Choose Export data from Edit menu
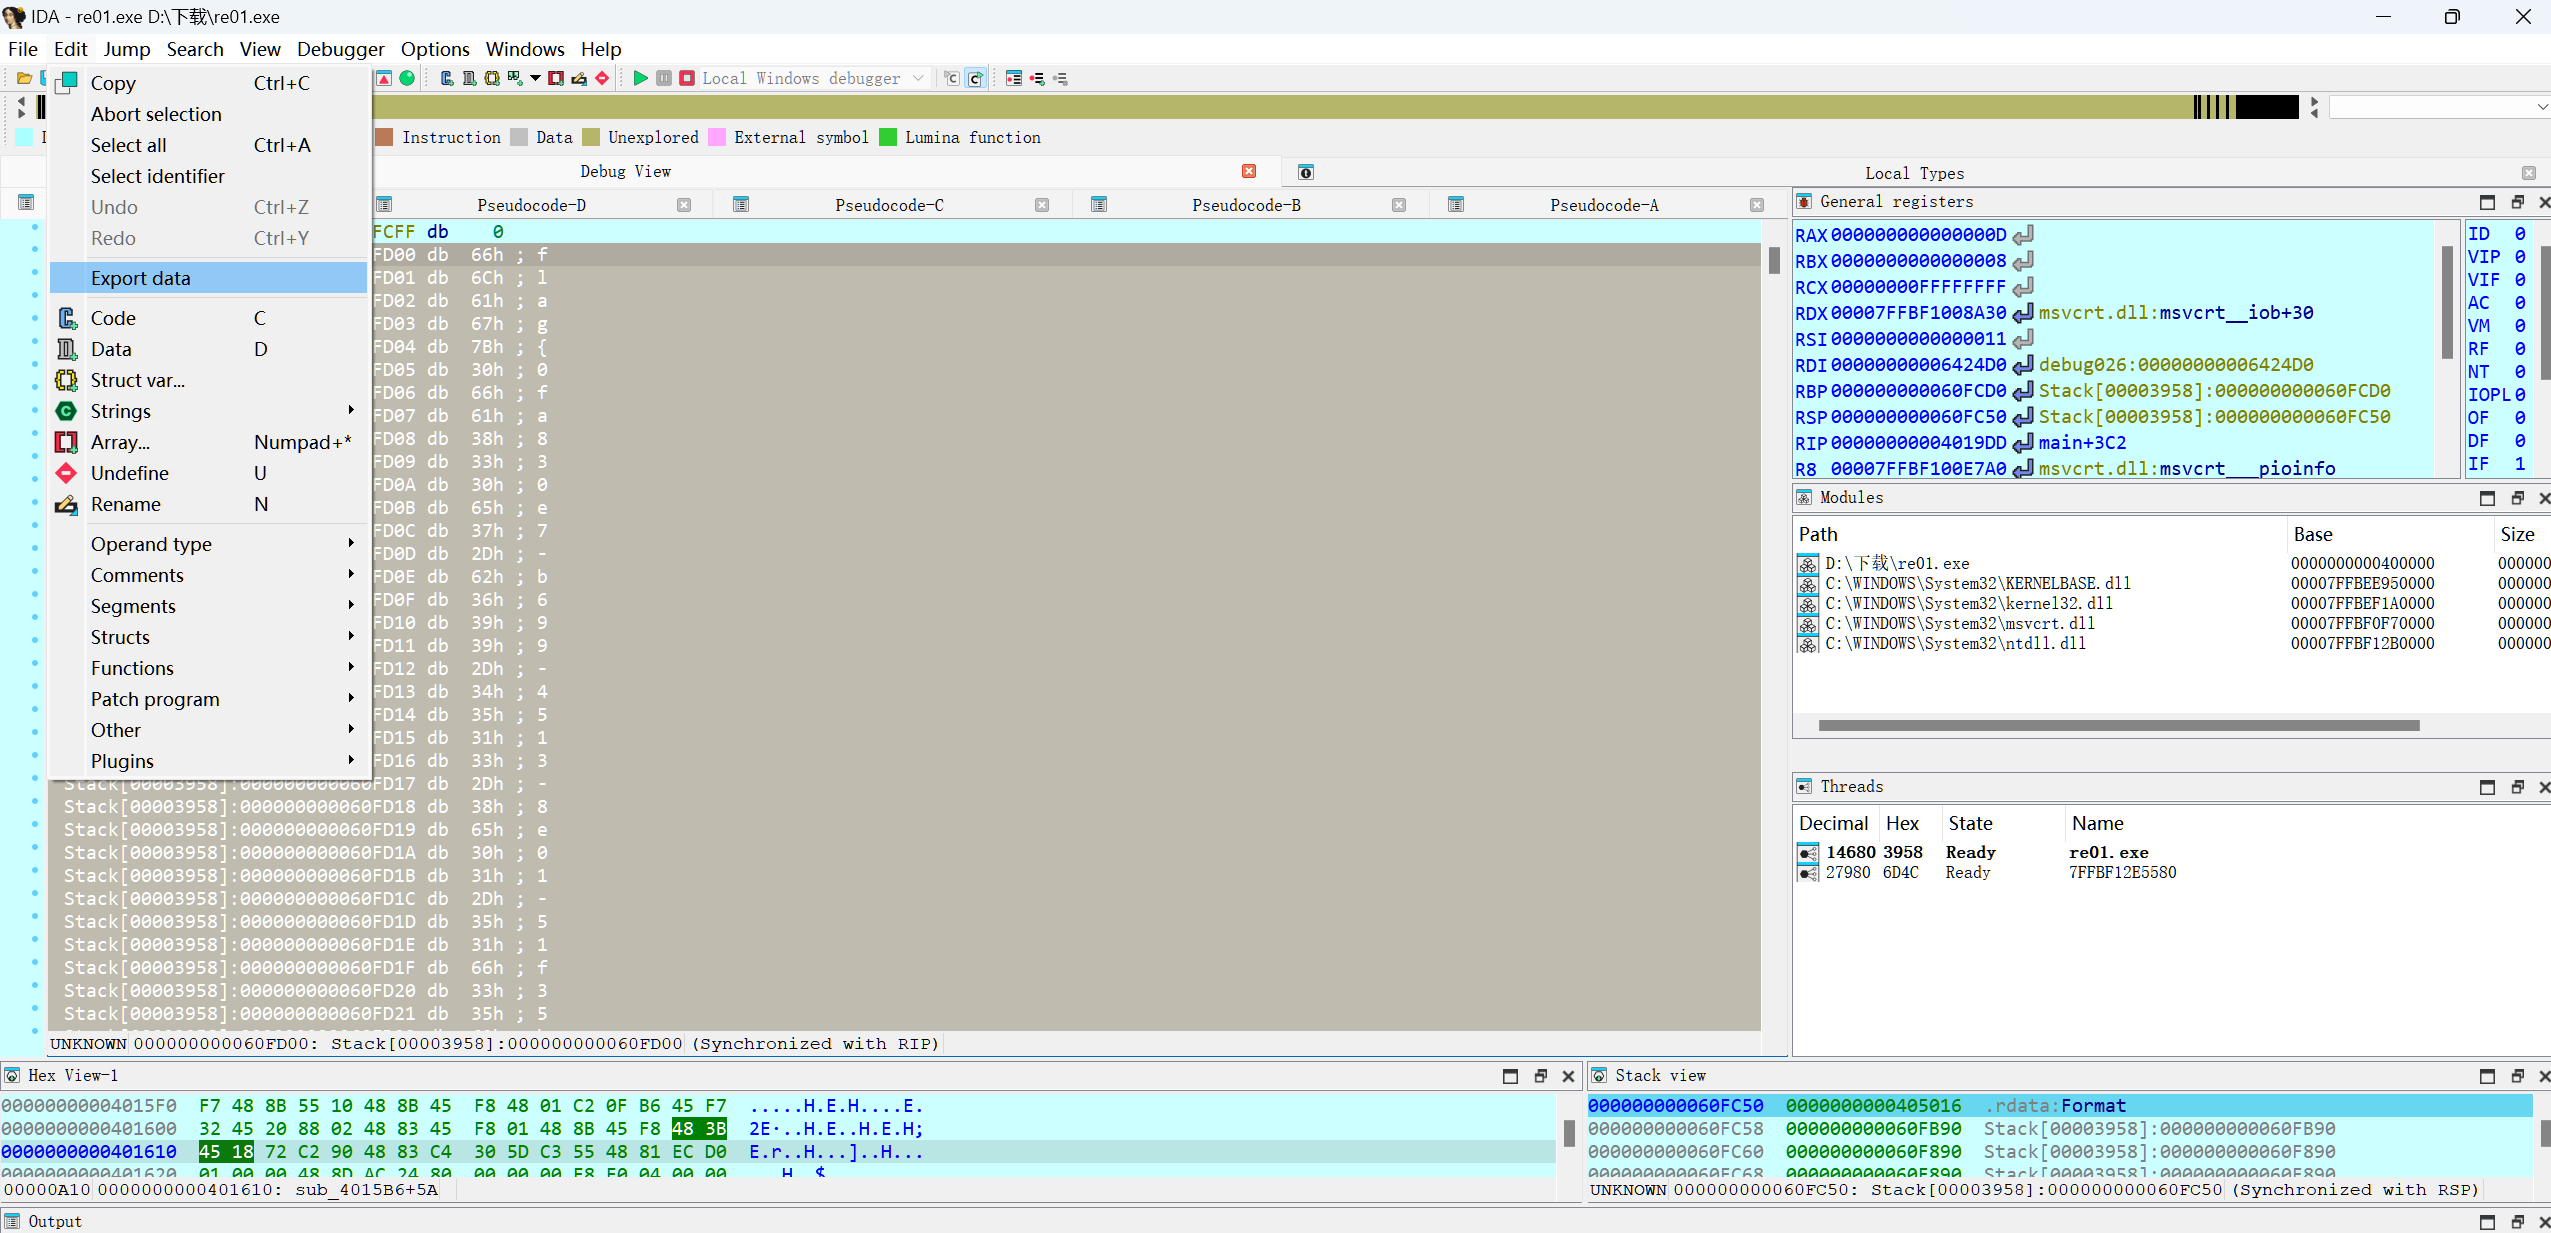2551x1233 pixels. 141,278
